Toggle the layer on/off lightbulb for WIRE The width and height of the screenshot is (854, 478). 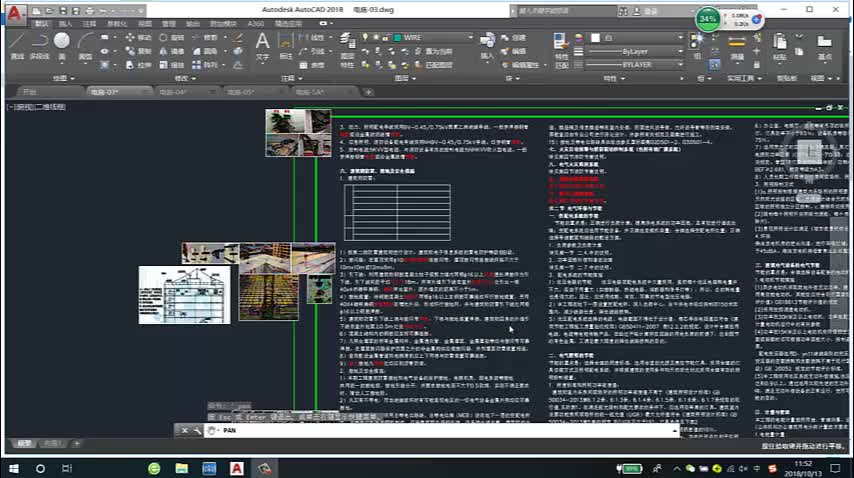365,38
